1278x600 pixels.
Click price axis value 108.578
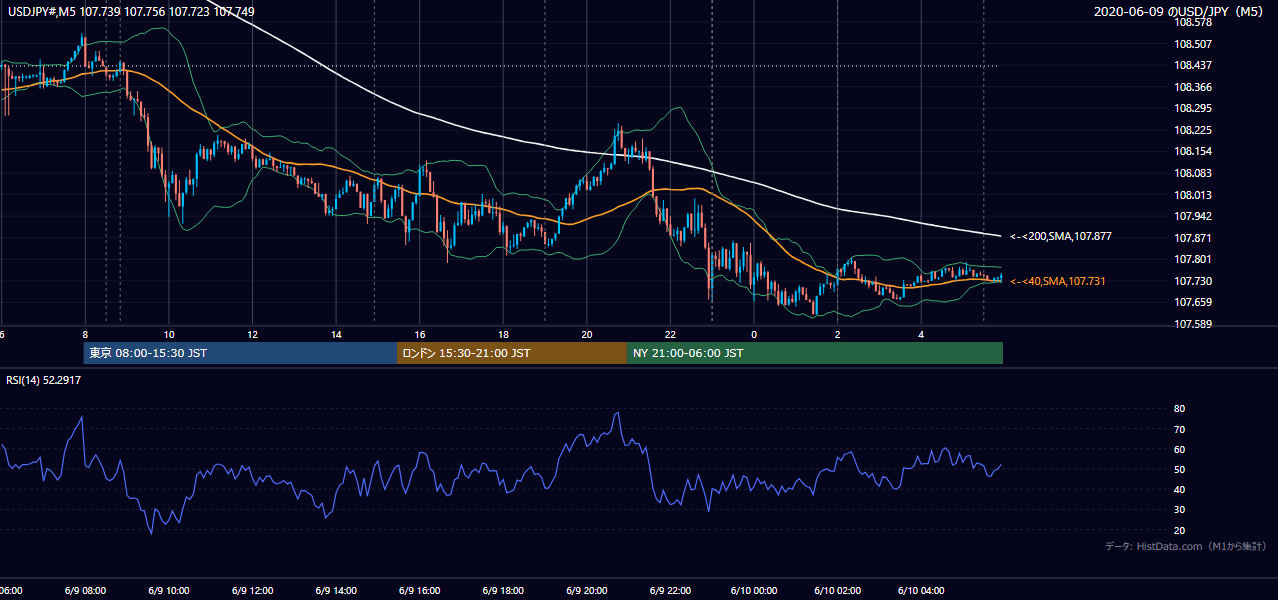(x=1192, y=22)
